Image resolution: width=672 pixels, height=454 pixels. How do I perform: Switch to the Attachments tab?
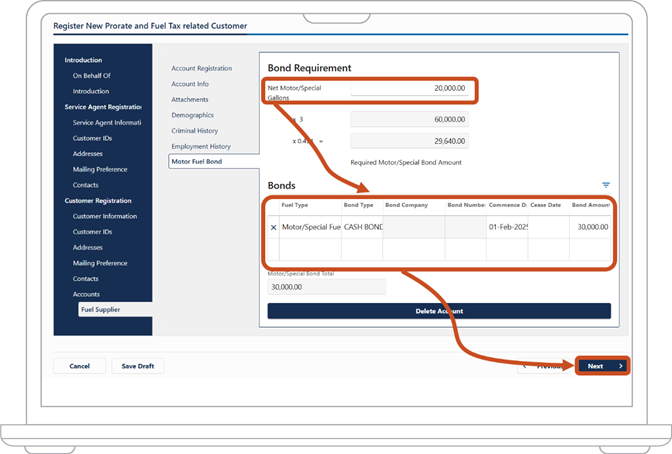click(190, 99)
